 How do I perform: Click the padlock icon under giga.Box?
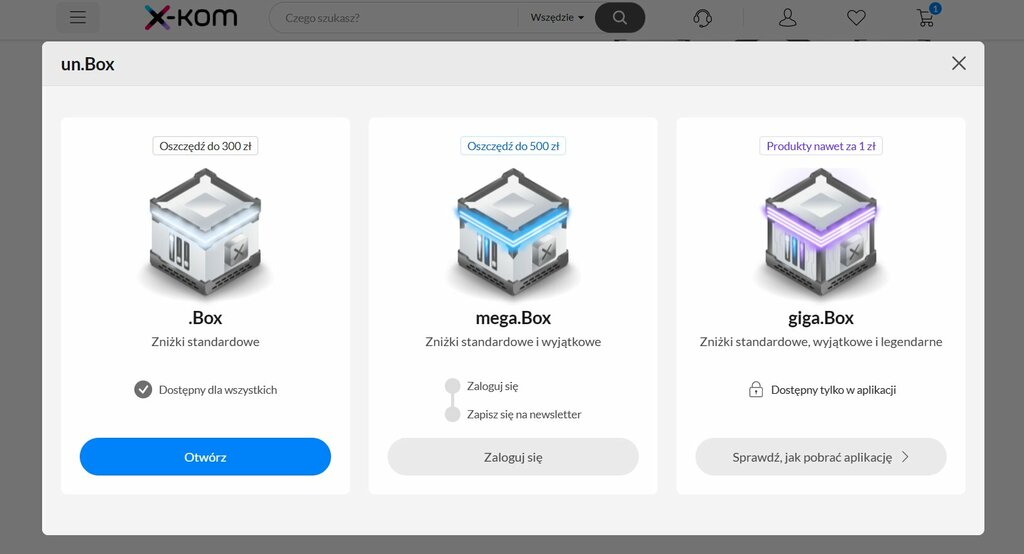pos(756,389)
